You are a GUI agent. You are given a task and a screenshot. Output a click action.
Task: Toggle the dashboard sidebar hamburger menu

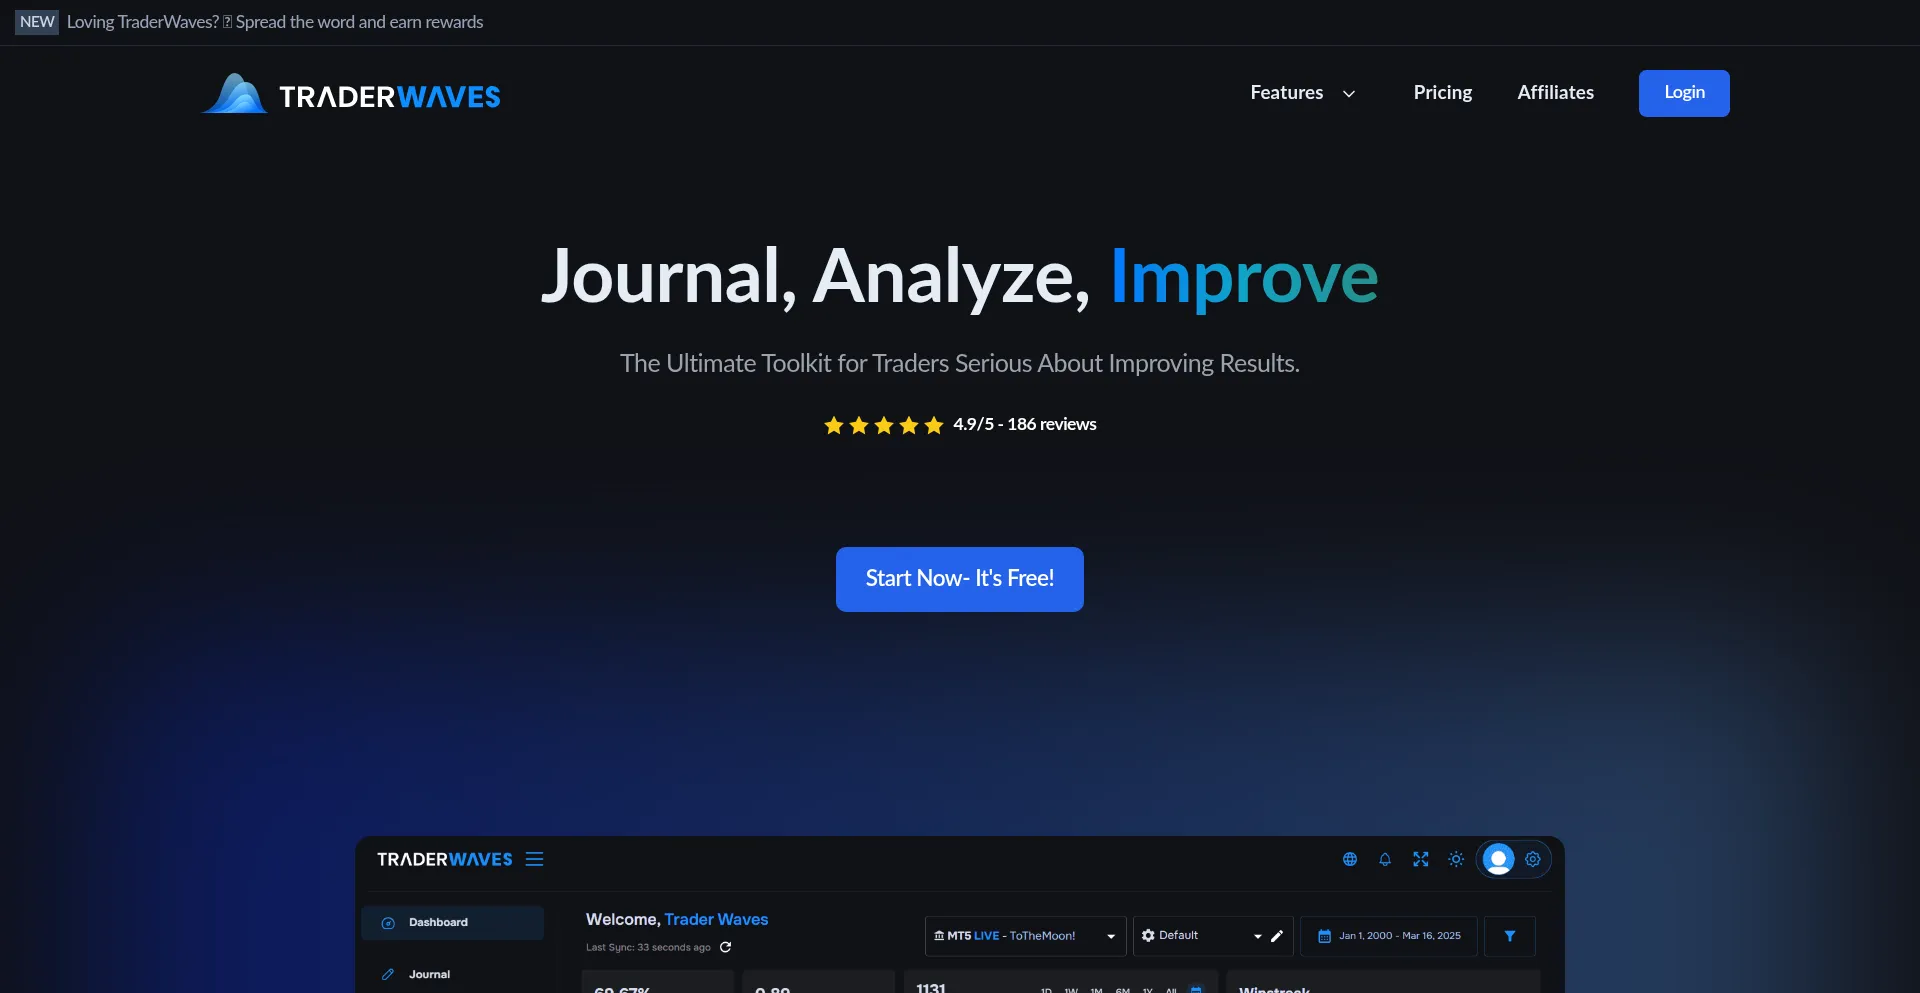pos(535,859)
